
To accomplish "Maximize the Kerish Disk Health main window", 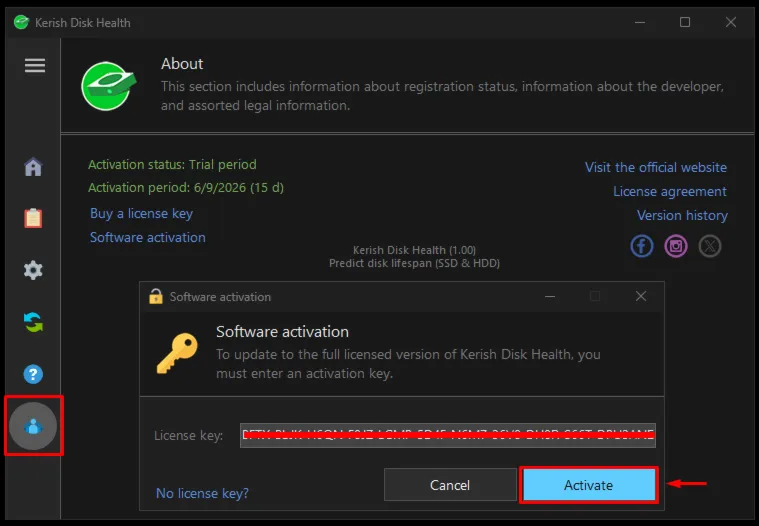I will [685, 22].
